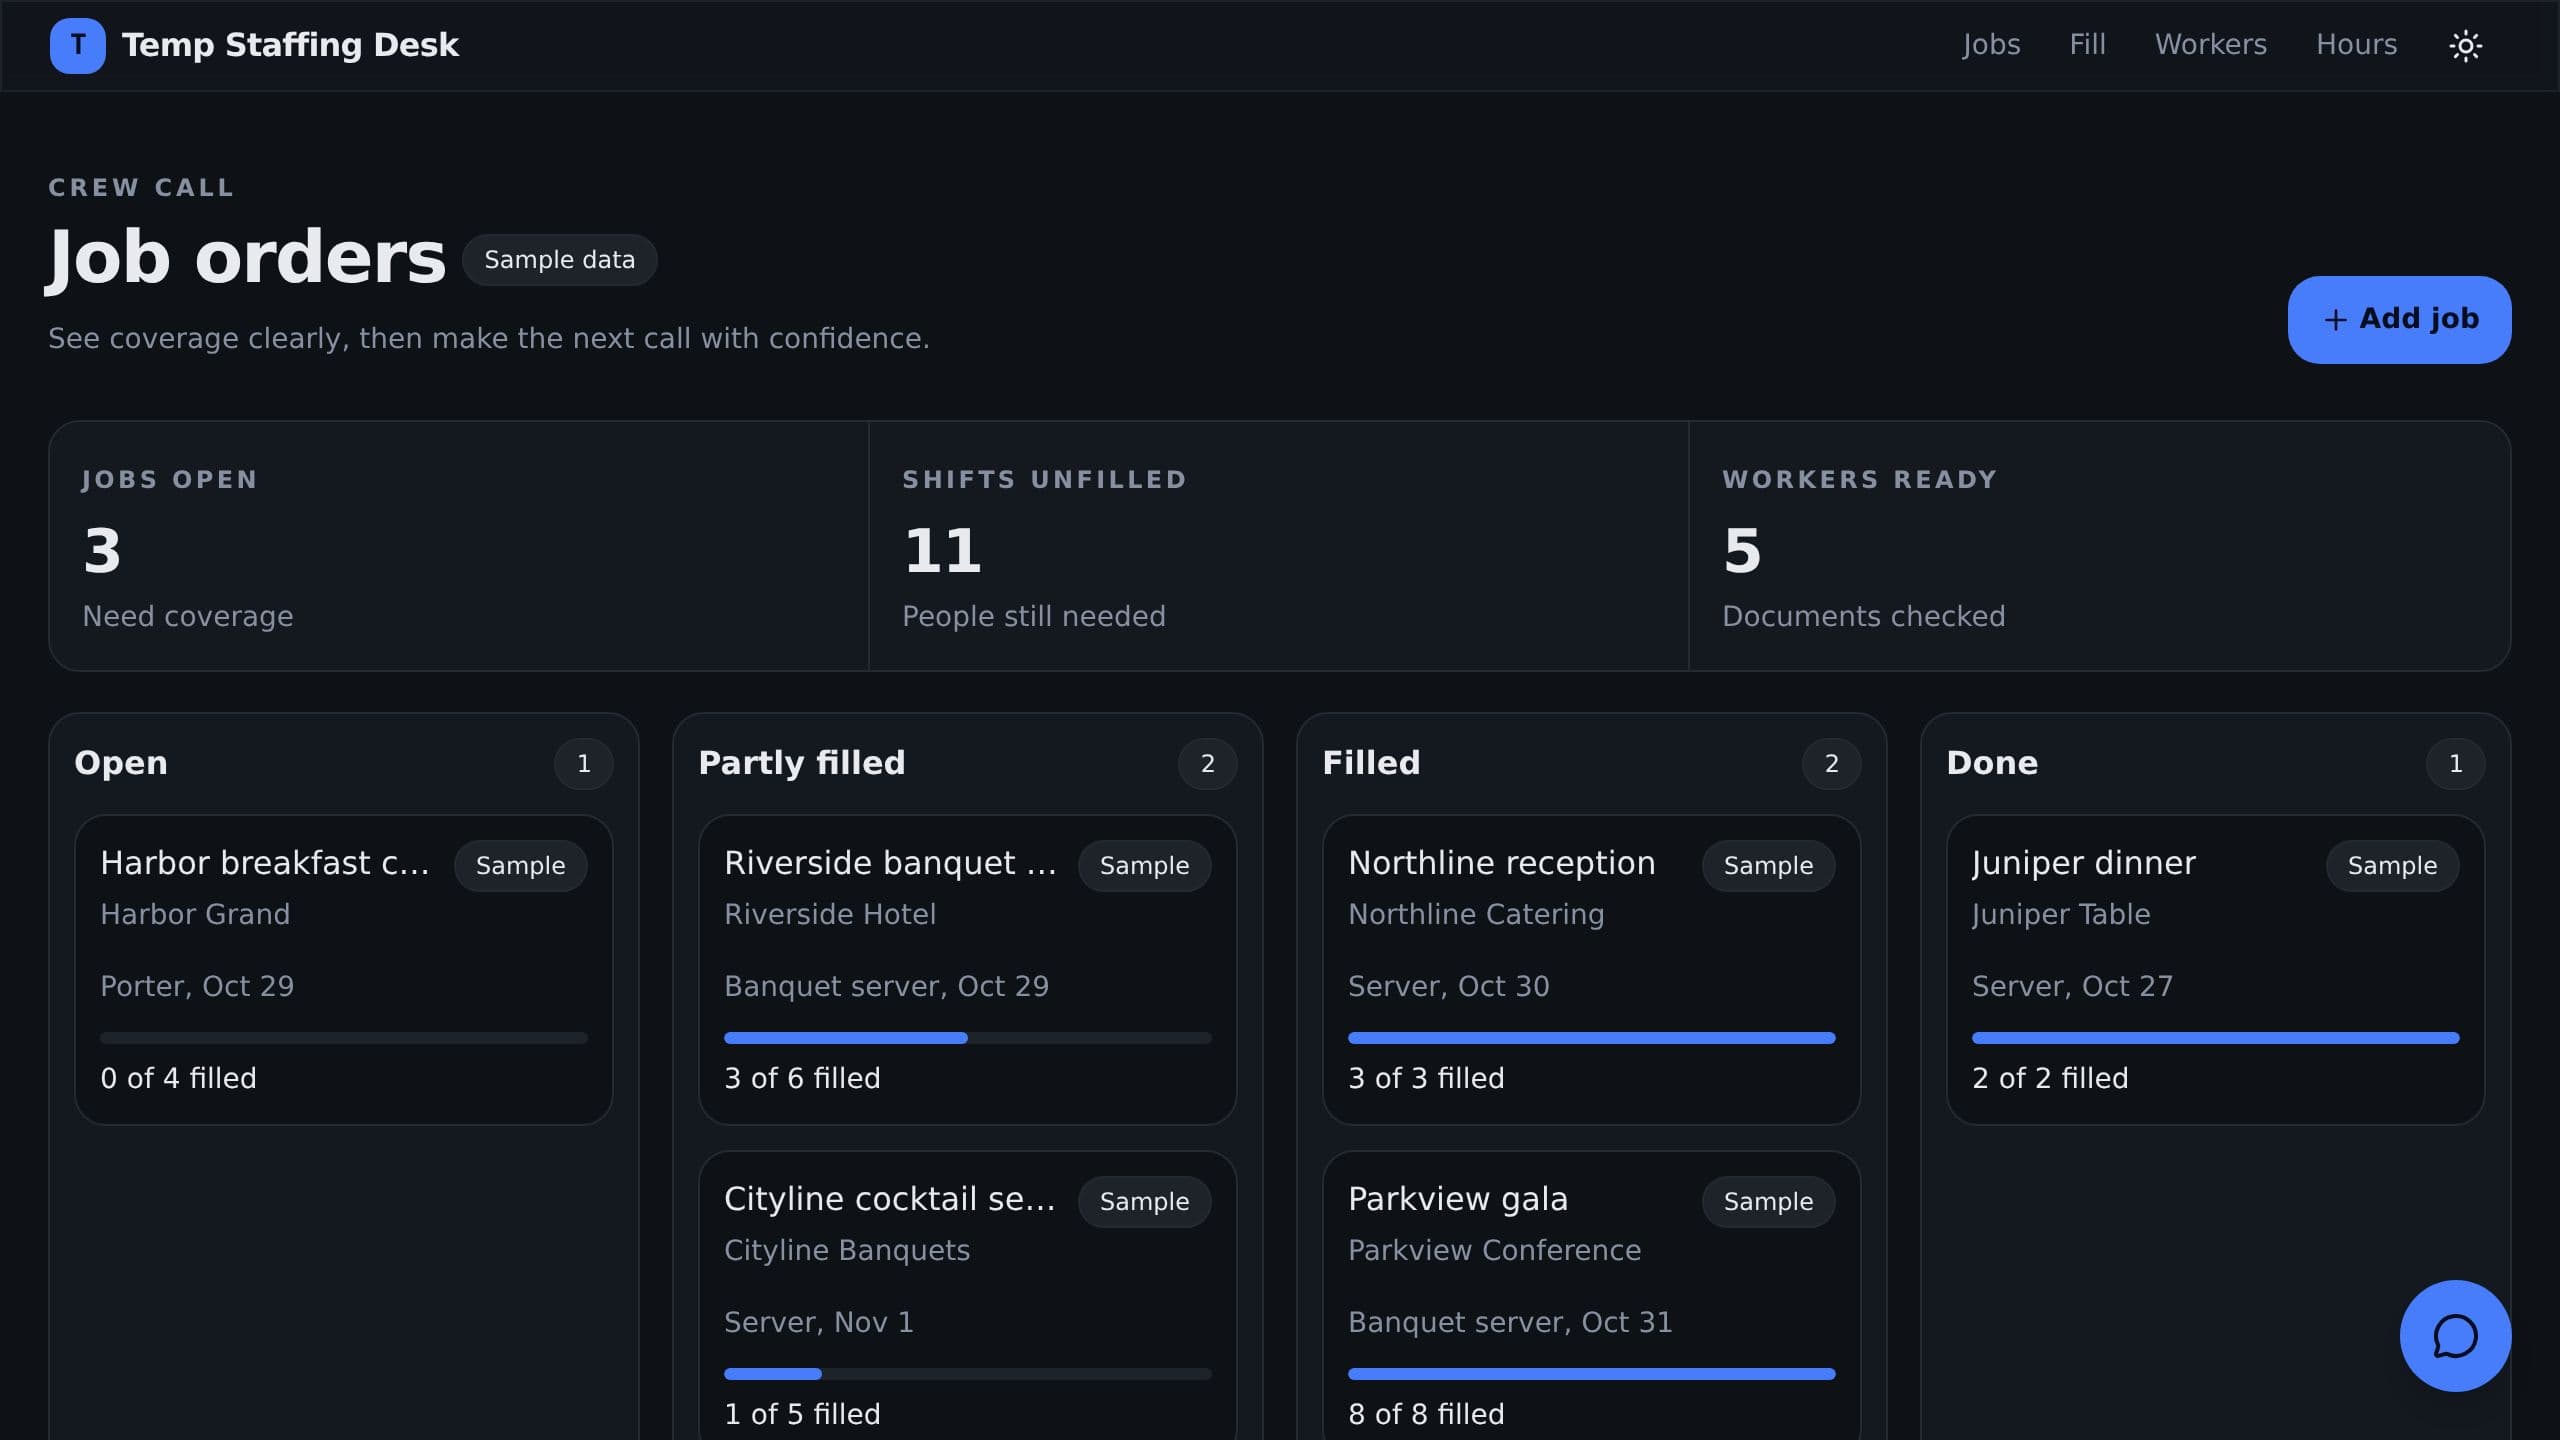This screenshot has width=2560, height=1440.
Task: Select the Juniper dinner job card
Action: 2215,970
